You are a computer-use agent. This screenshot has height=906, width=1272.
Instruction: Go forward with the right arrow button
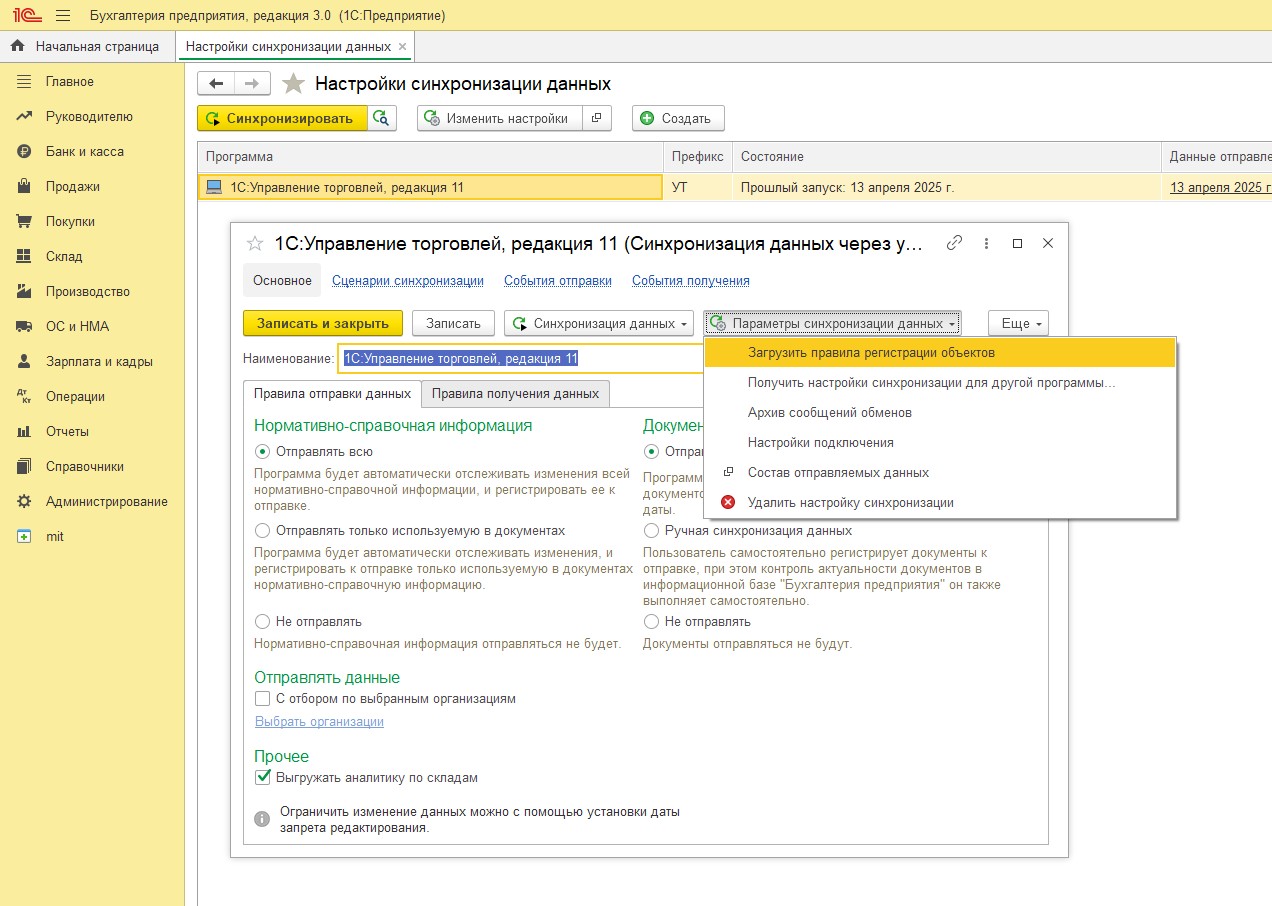tap(252, 83)
